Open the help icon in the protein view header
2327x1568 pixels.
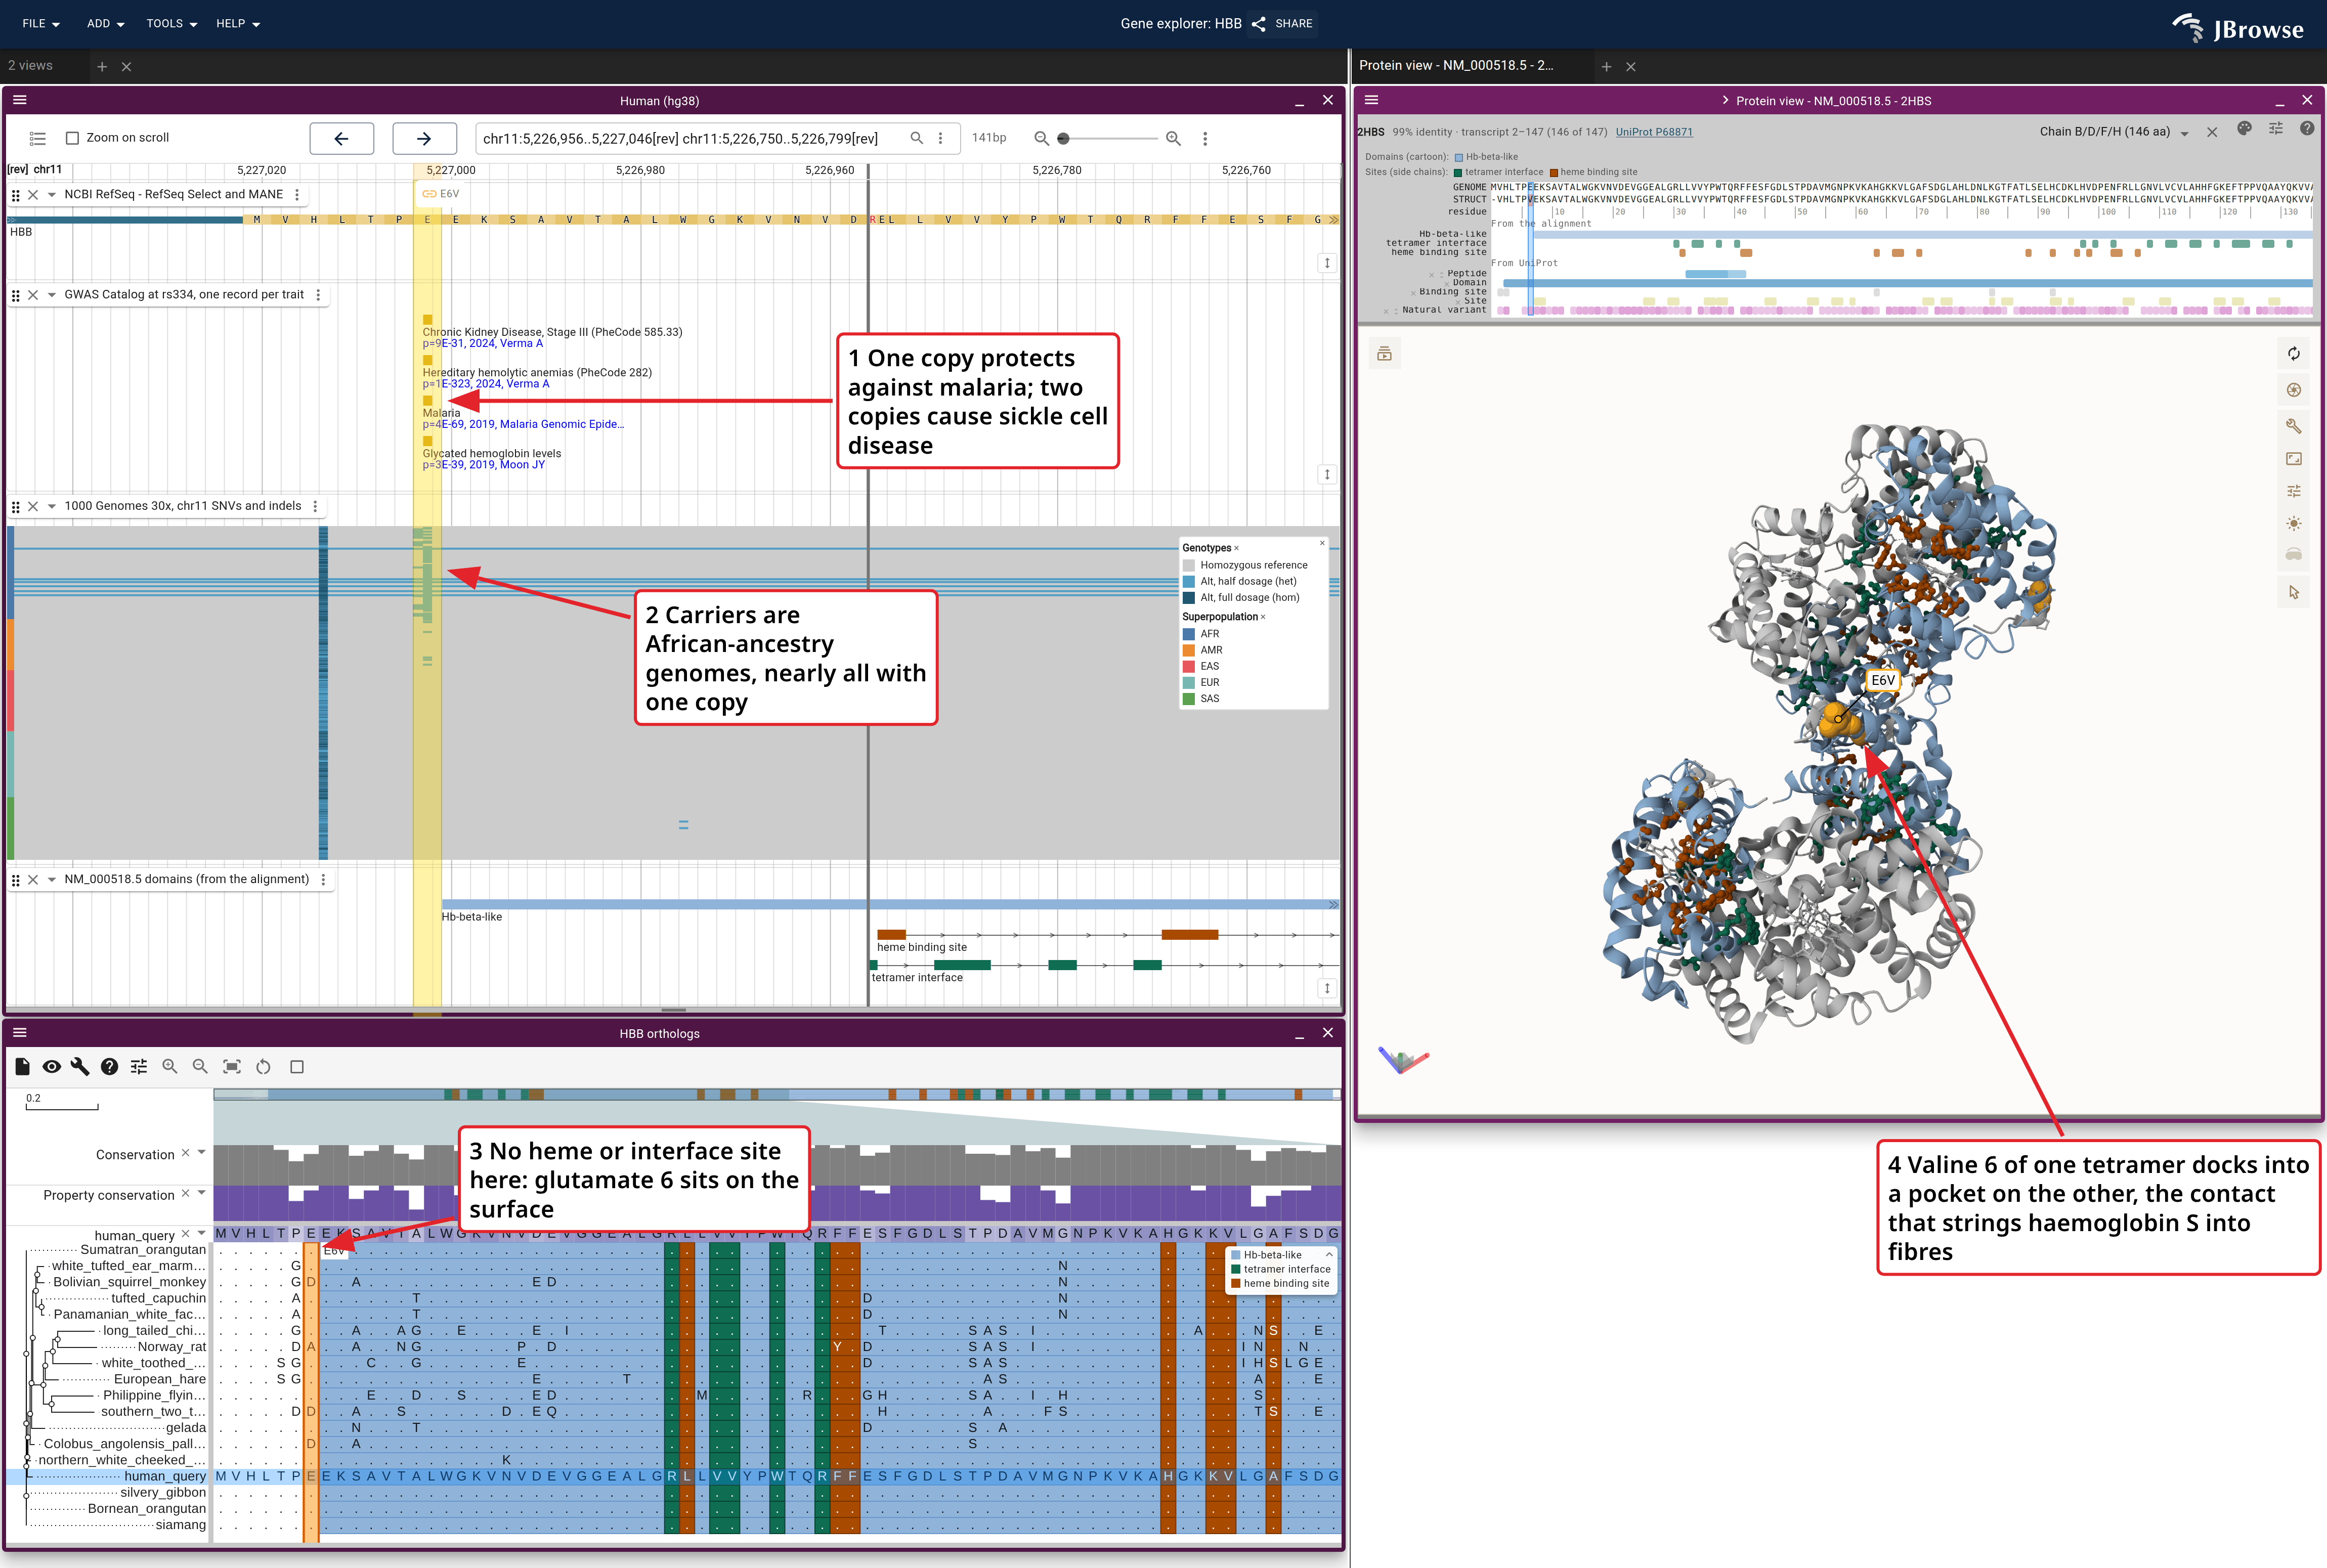pyautogui.click(x=2307, y=129)
